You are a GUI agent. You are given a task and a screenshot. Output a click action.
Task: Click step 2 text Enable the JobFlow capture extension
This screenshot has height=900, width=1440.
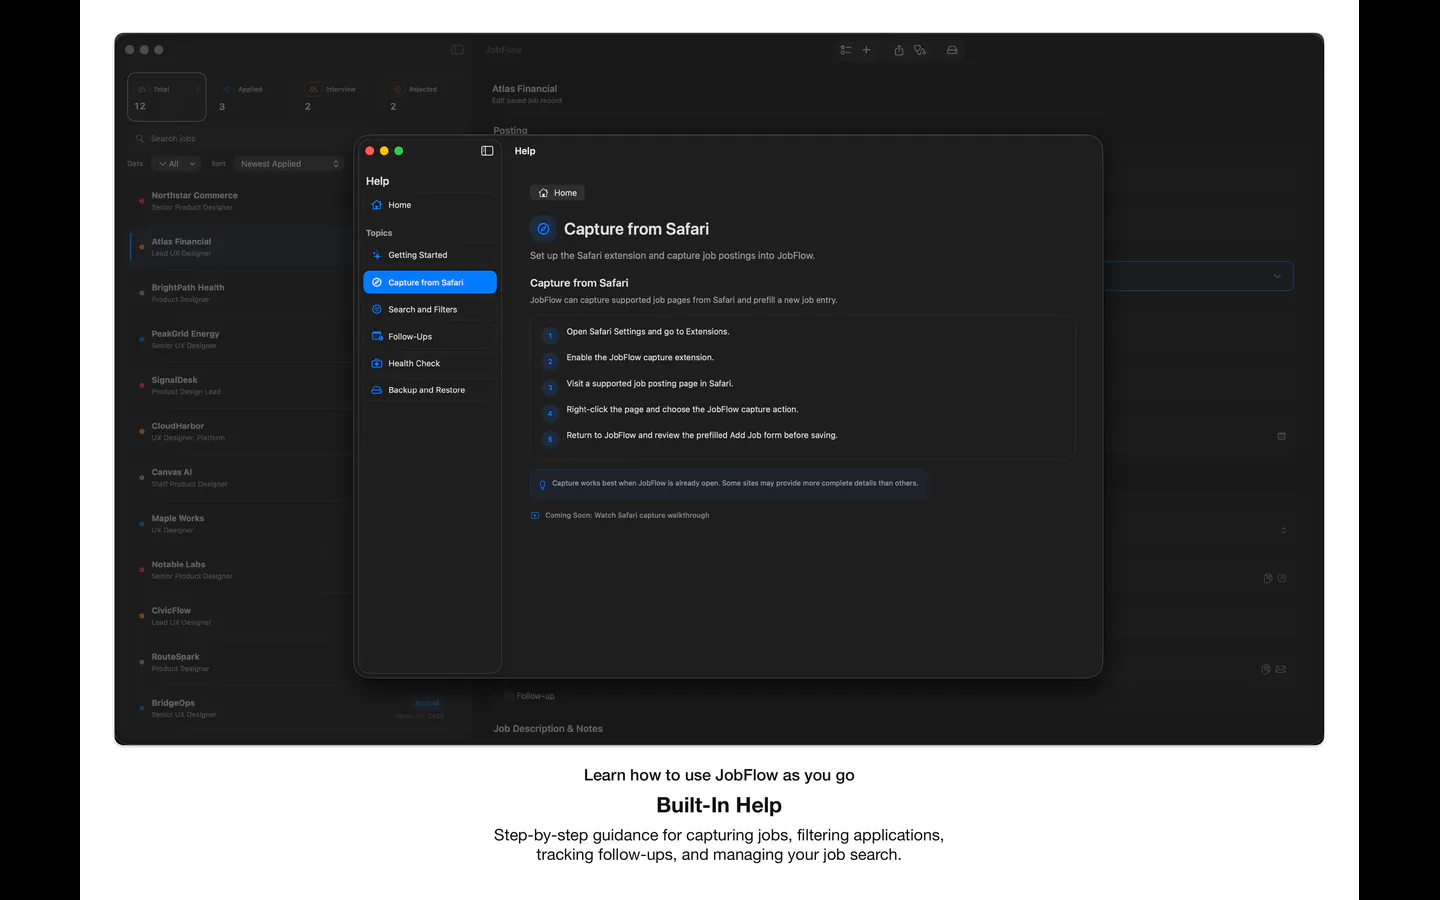640,358
